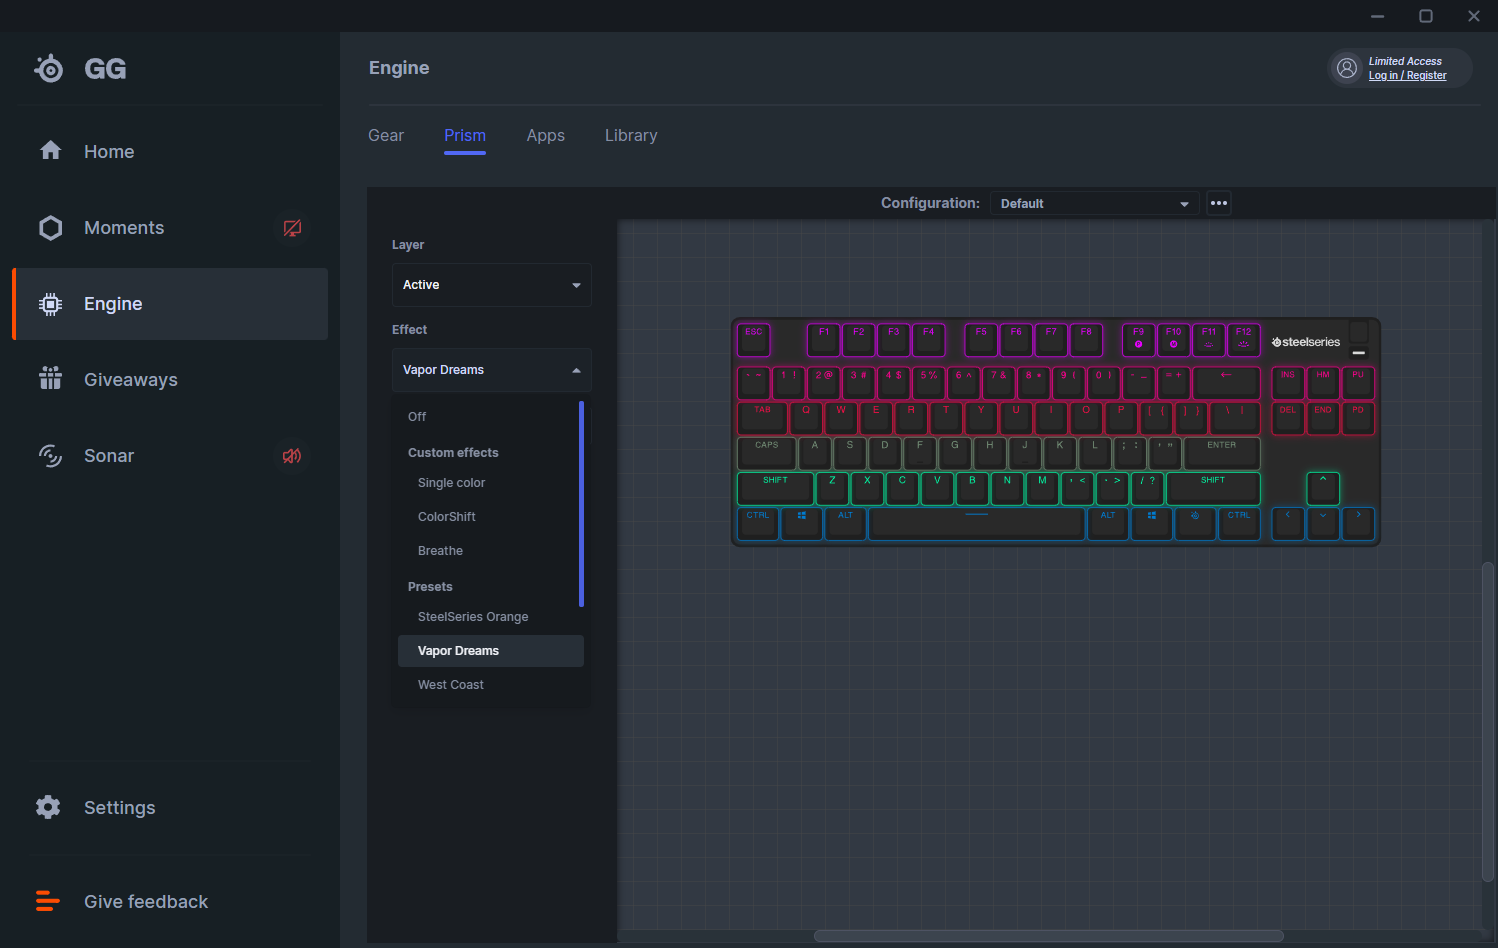This screenshot has width=1498, height=948.
Task: Open the Giveaways gift icon
Action: (50, 379)
